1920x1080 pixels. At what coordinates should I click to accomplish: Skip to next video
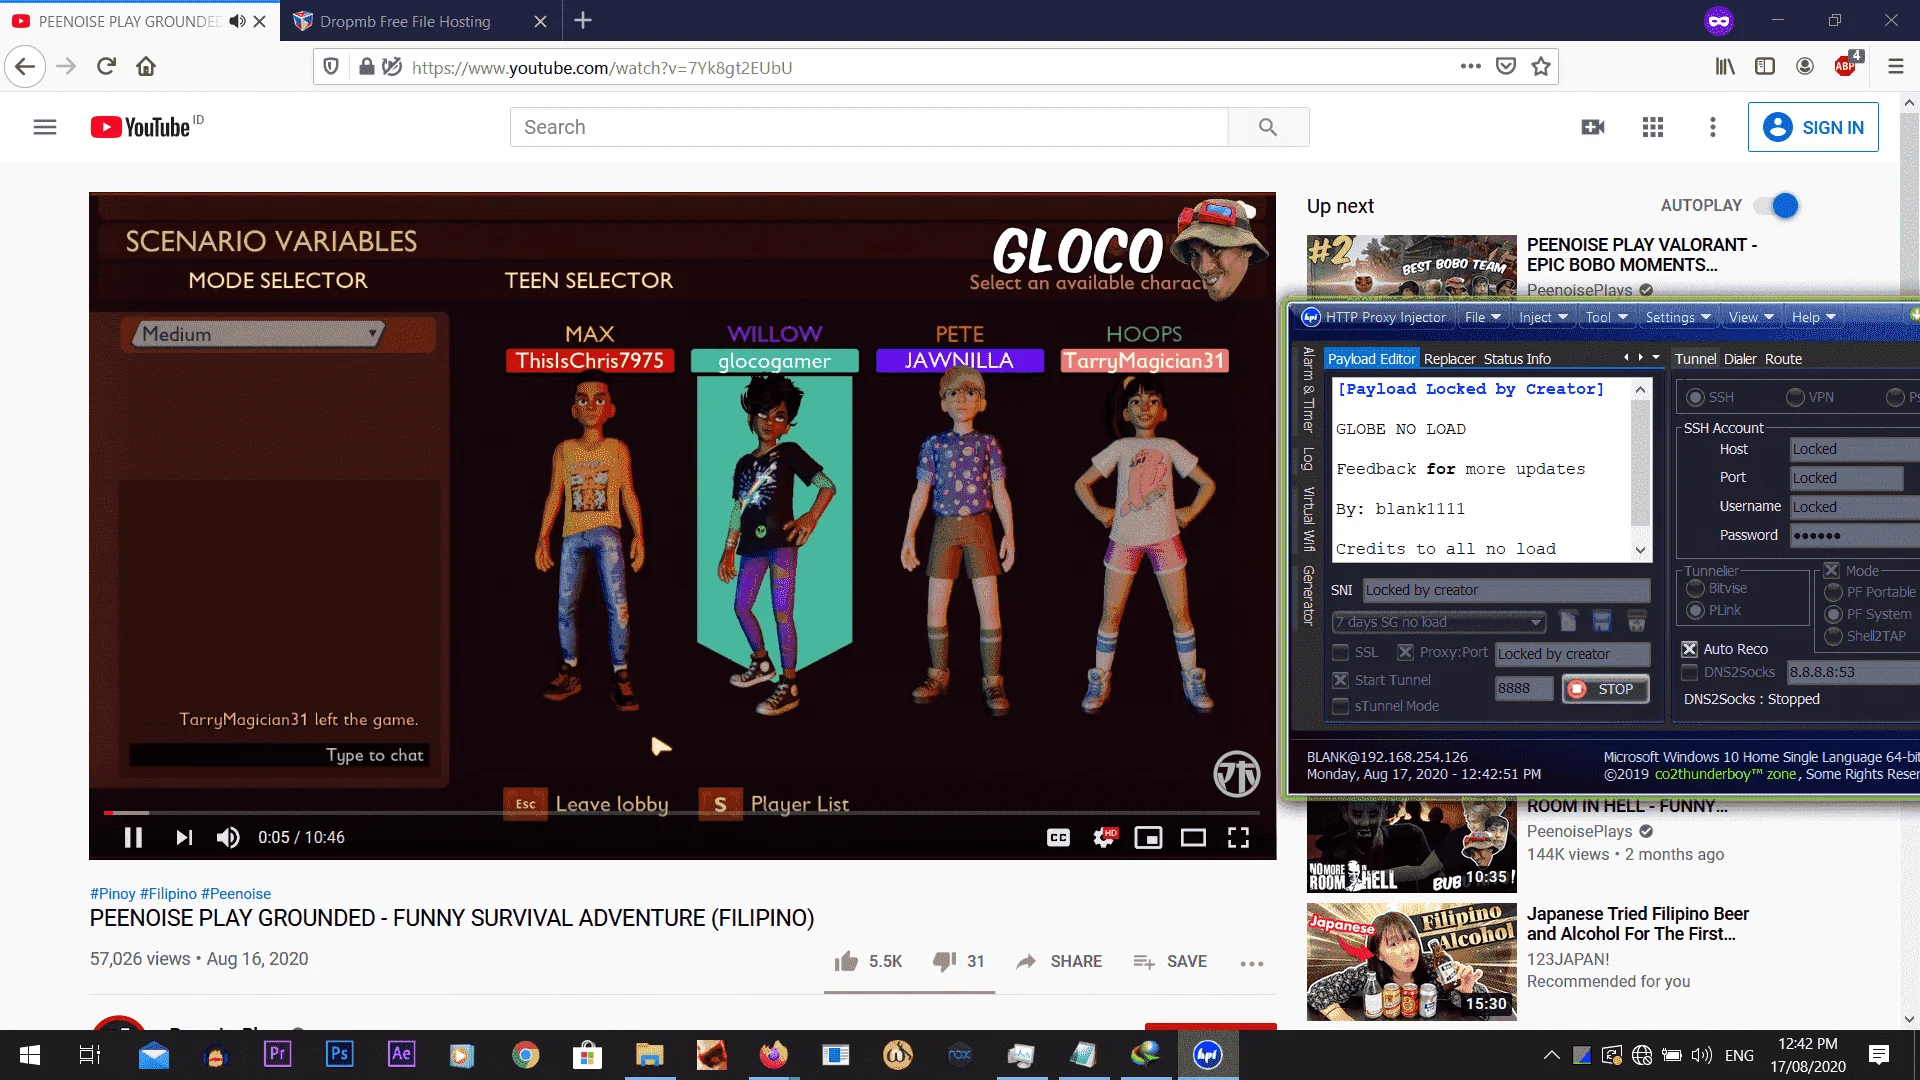(x=184, y=838)
